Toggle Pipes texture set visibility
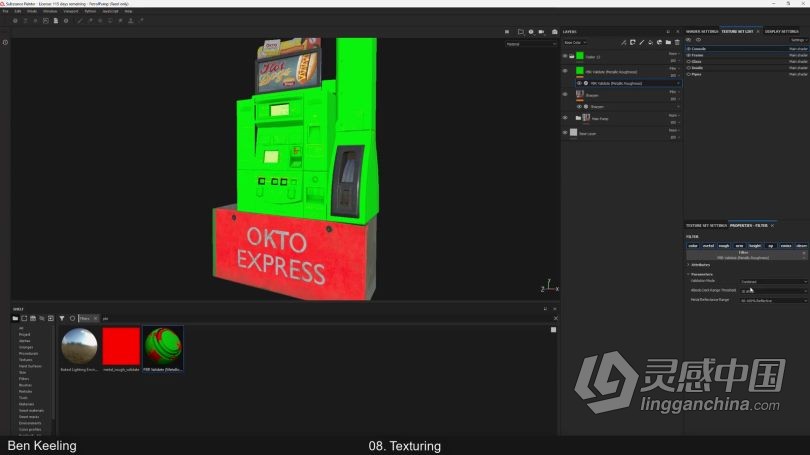 (x=689, y=74)
